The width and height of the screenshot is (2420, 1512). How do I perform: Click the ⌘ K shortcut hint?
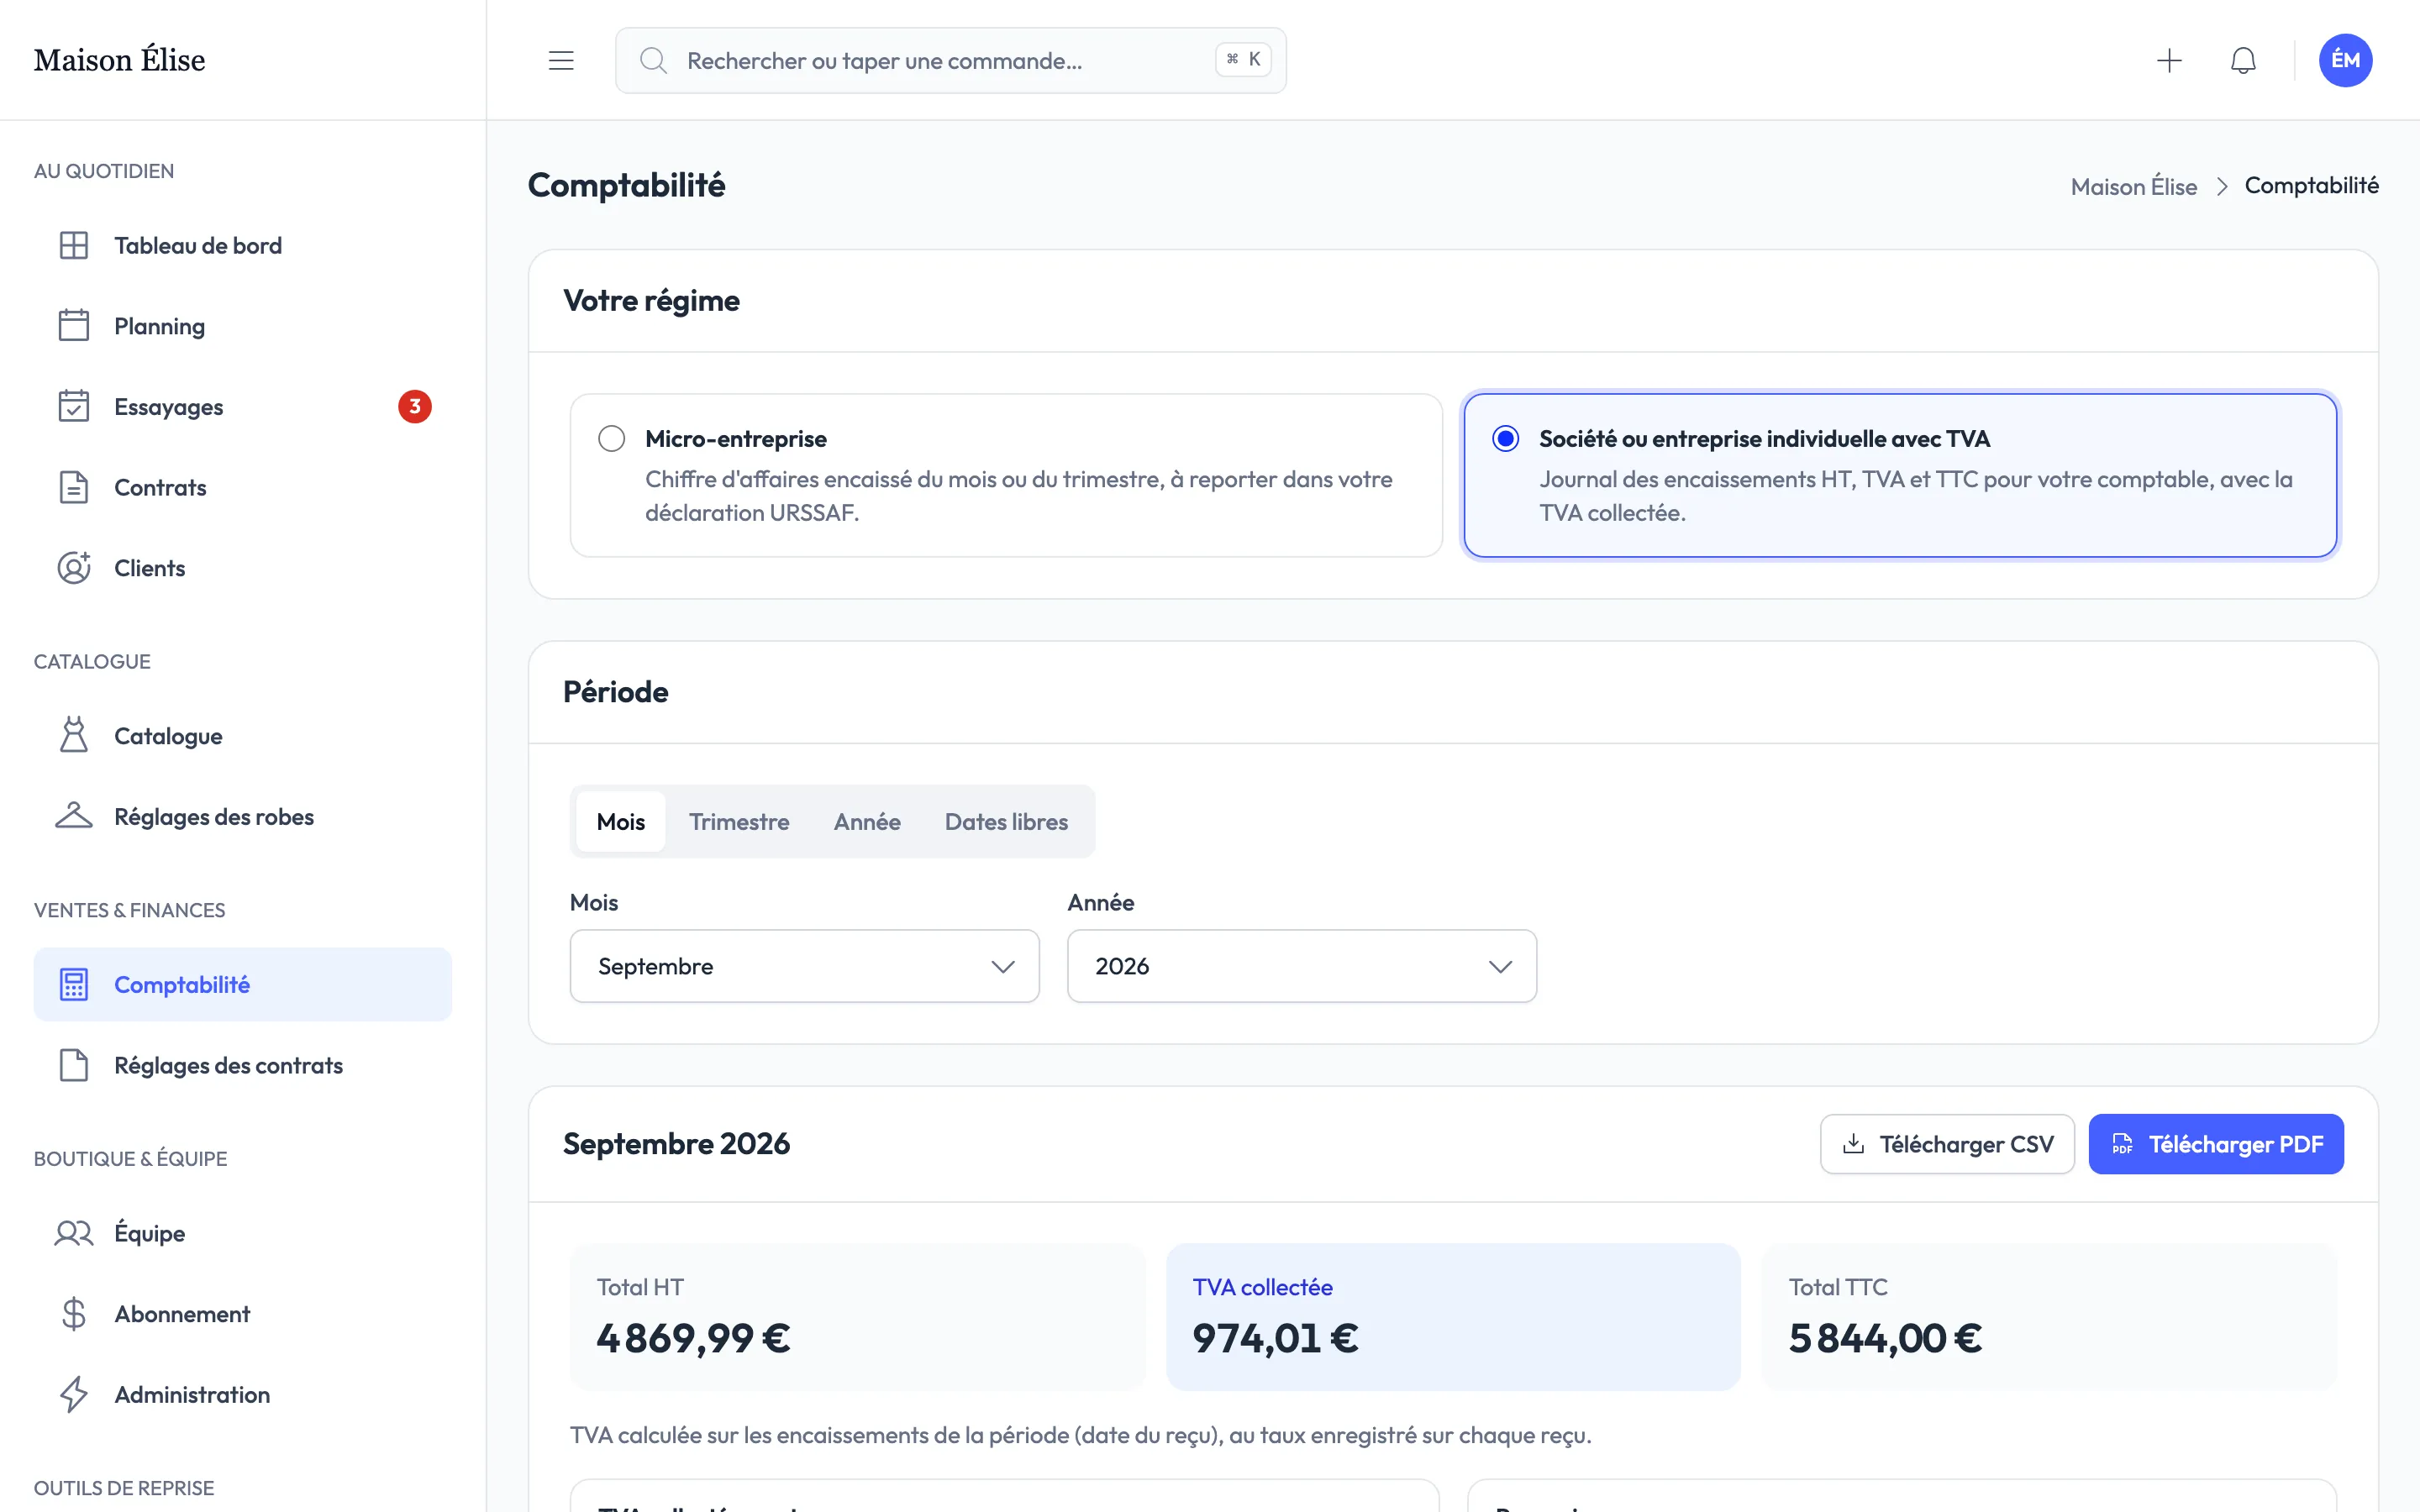[x=1243, y=59]
